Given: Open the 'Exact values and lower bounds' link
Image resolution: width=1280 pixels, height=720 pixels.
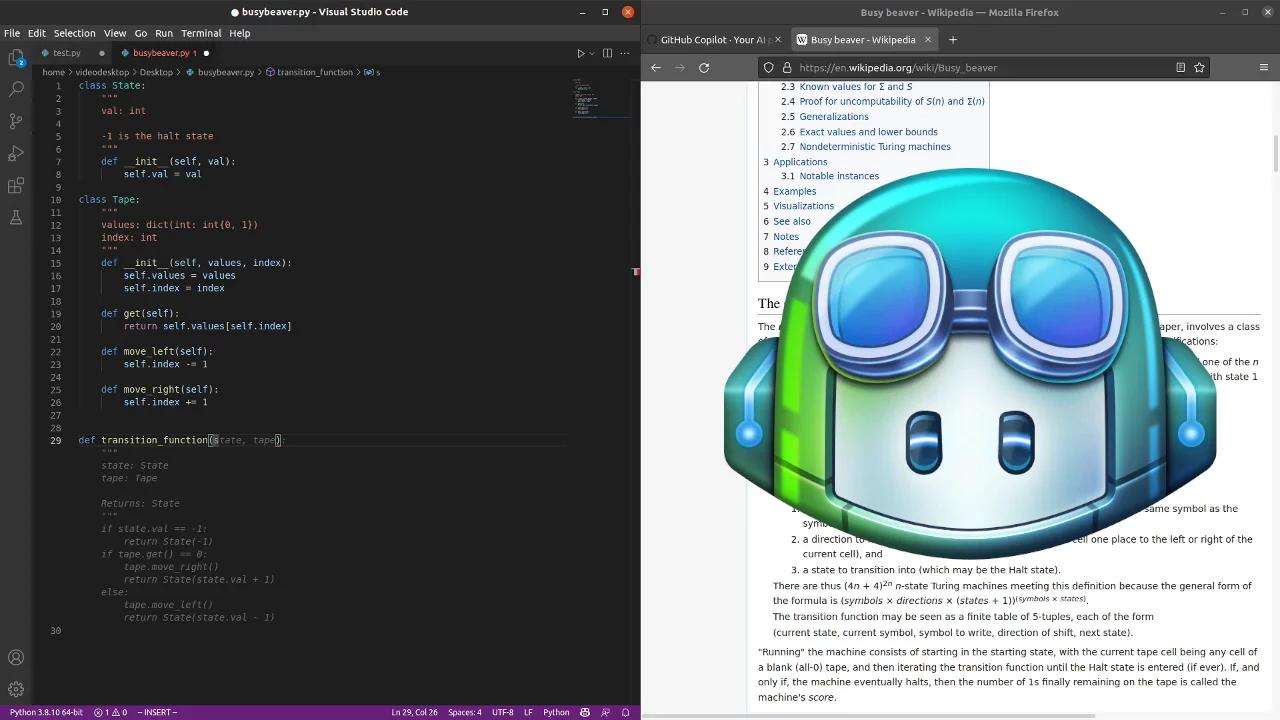Looking at the screenshot, I should tap(868, 132).
